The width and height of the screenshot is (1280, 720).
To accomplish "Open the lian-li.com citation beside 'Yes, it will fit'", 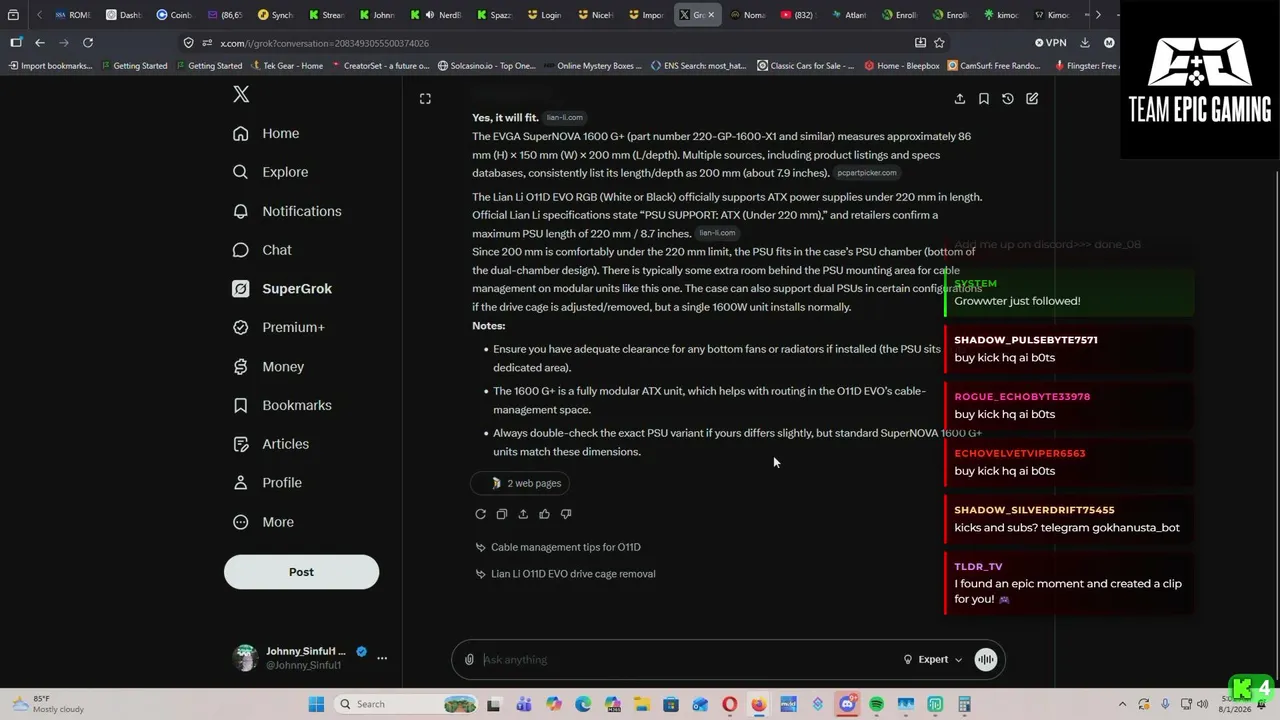I will (564, 117).
